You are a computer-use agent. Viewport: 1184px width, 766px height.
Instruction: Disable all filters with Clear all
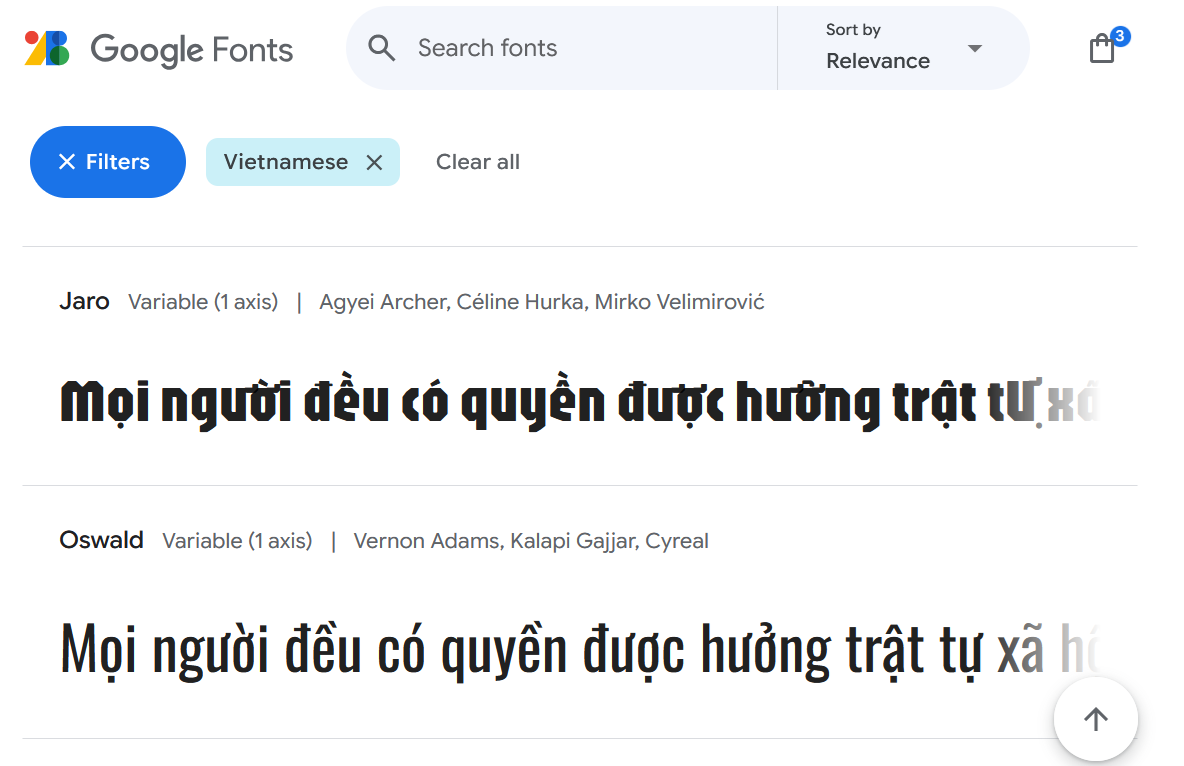478,161
